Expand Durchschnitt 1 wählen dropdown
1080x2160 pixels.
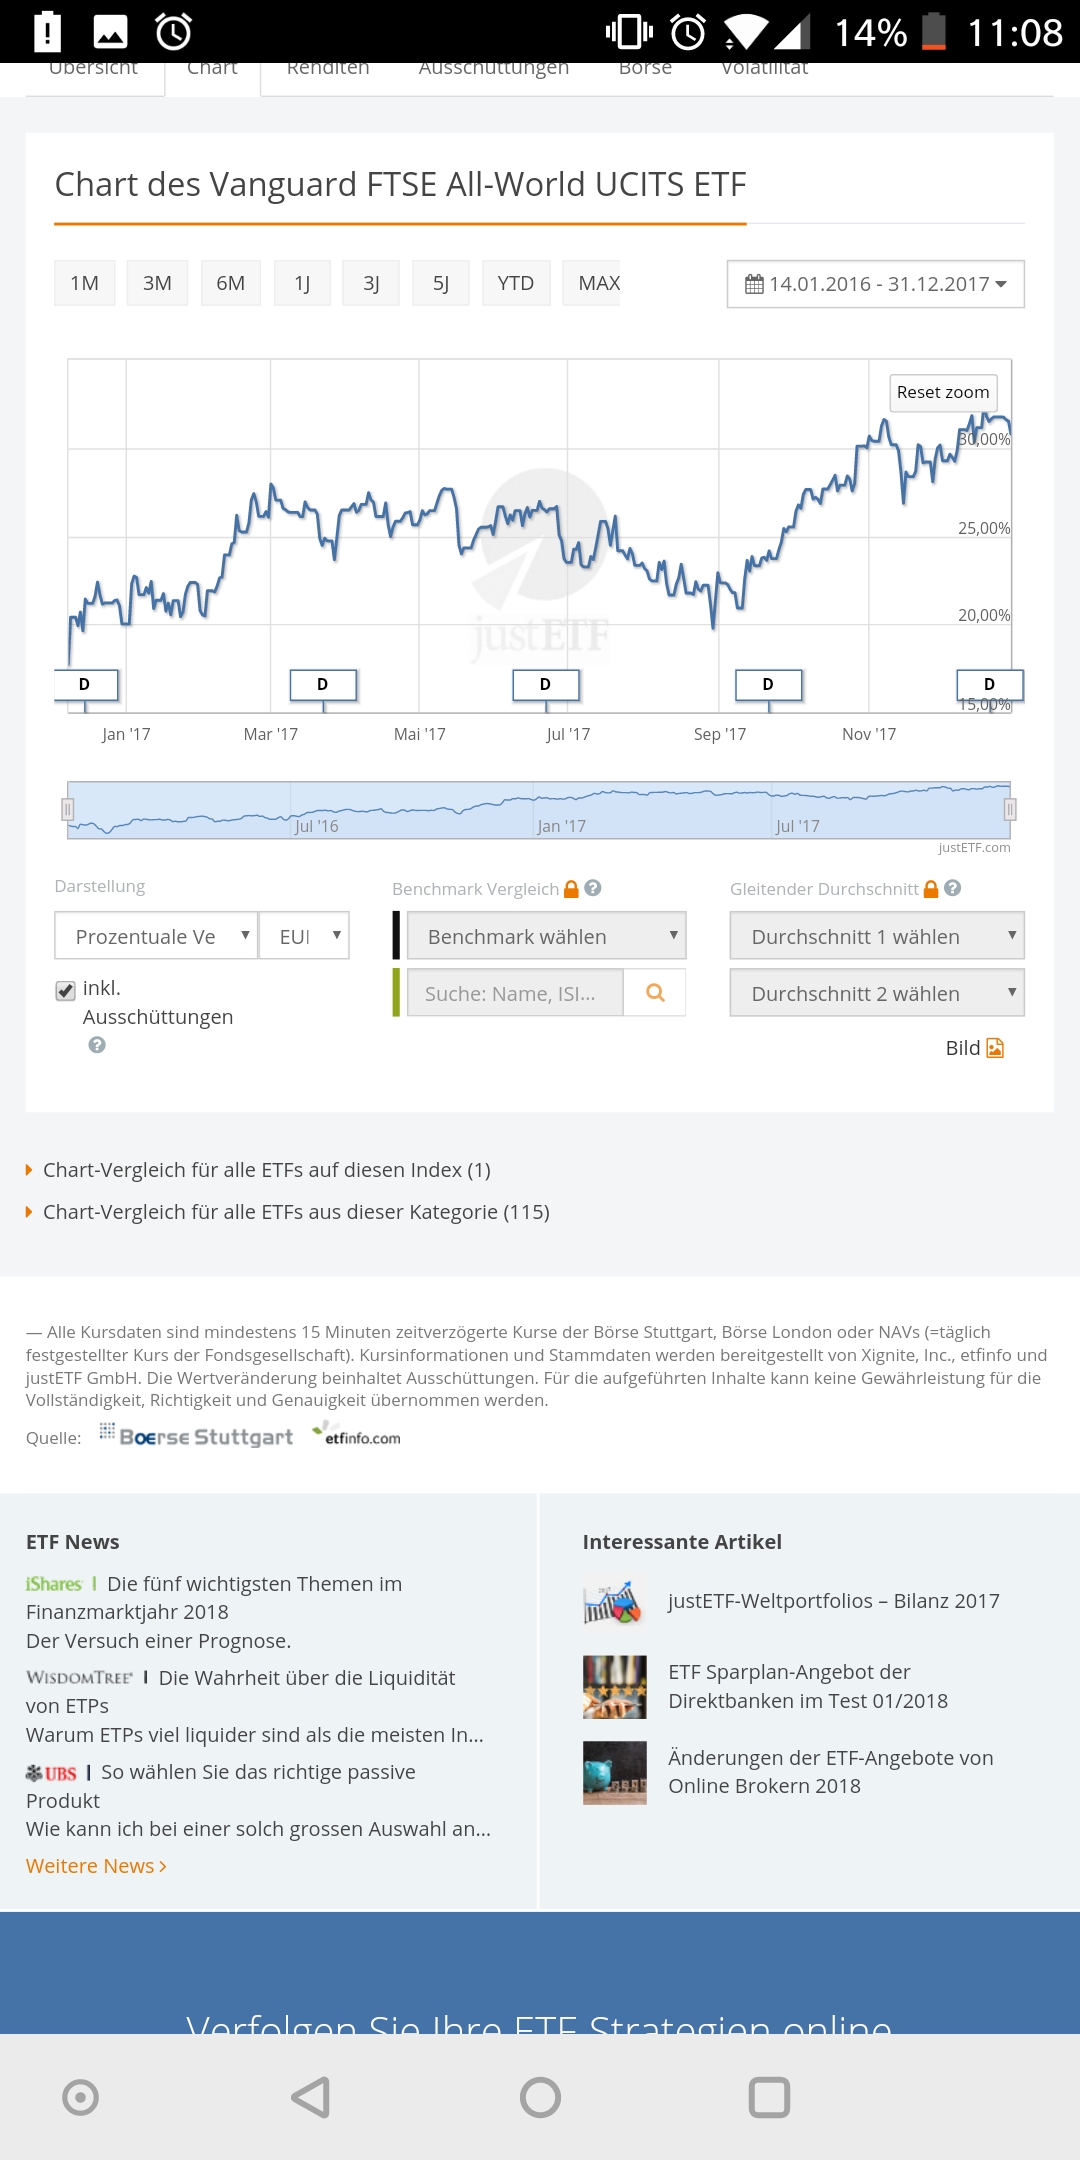point(876,936)
